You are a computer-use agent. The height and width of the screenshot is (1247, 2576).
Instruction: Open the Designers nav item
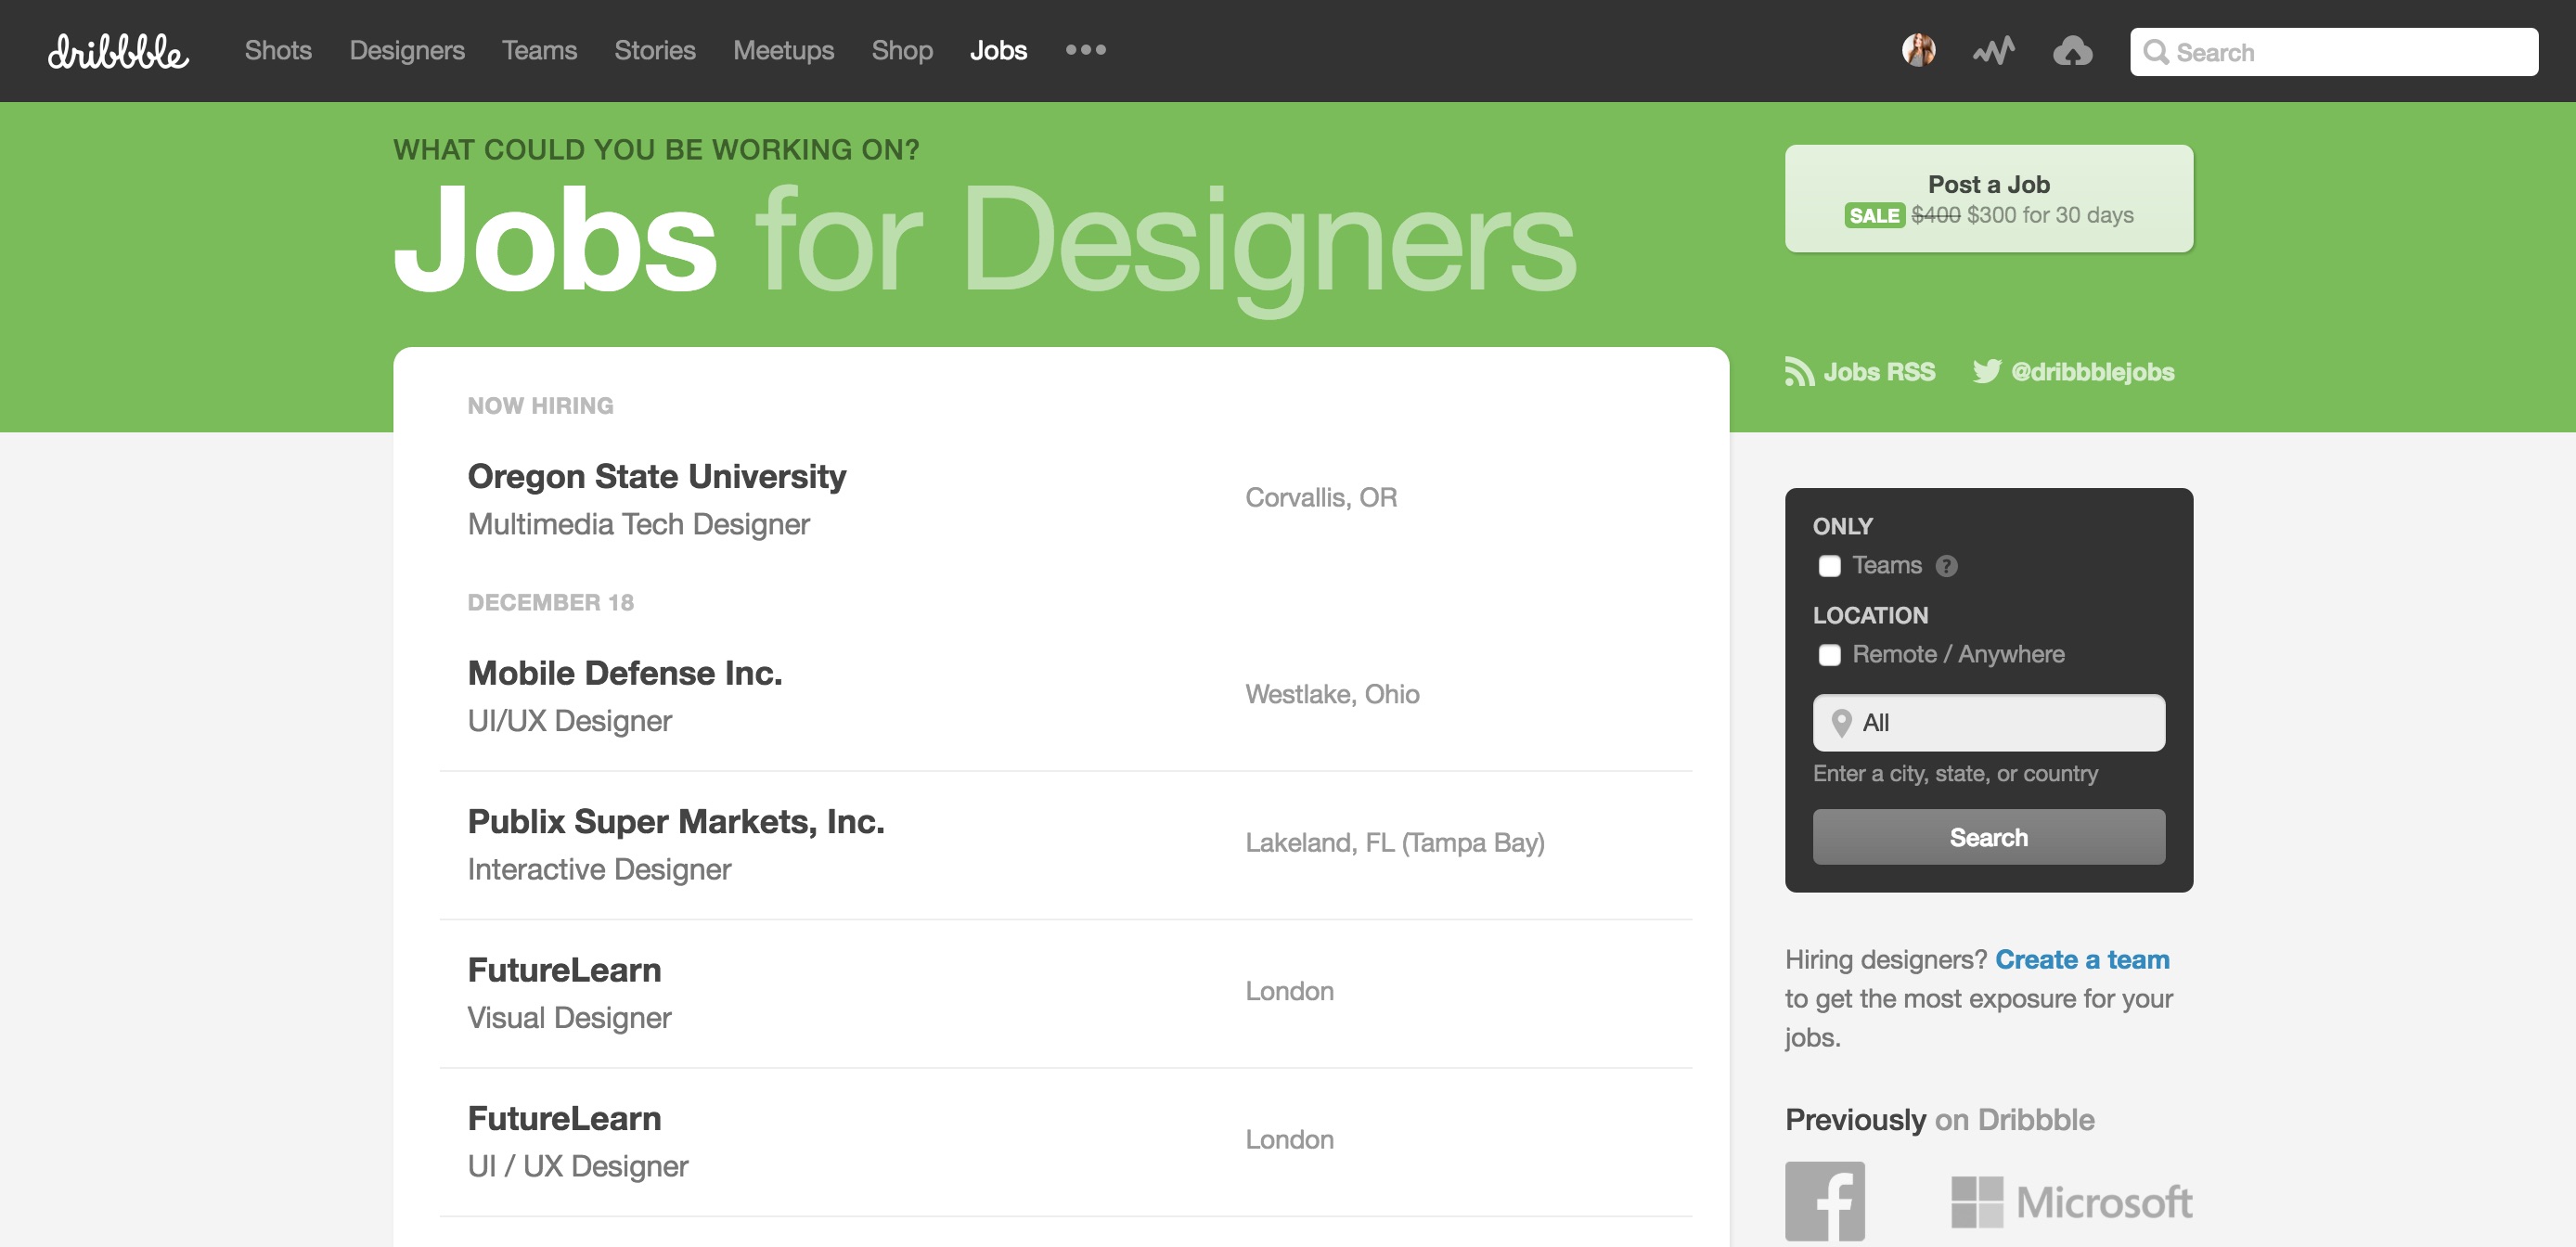coord(407,50)
